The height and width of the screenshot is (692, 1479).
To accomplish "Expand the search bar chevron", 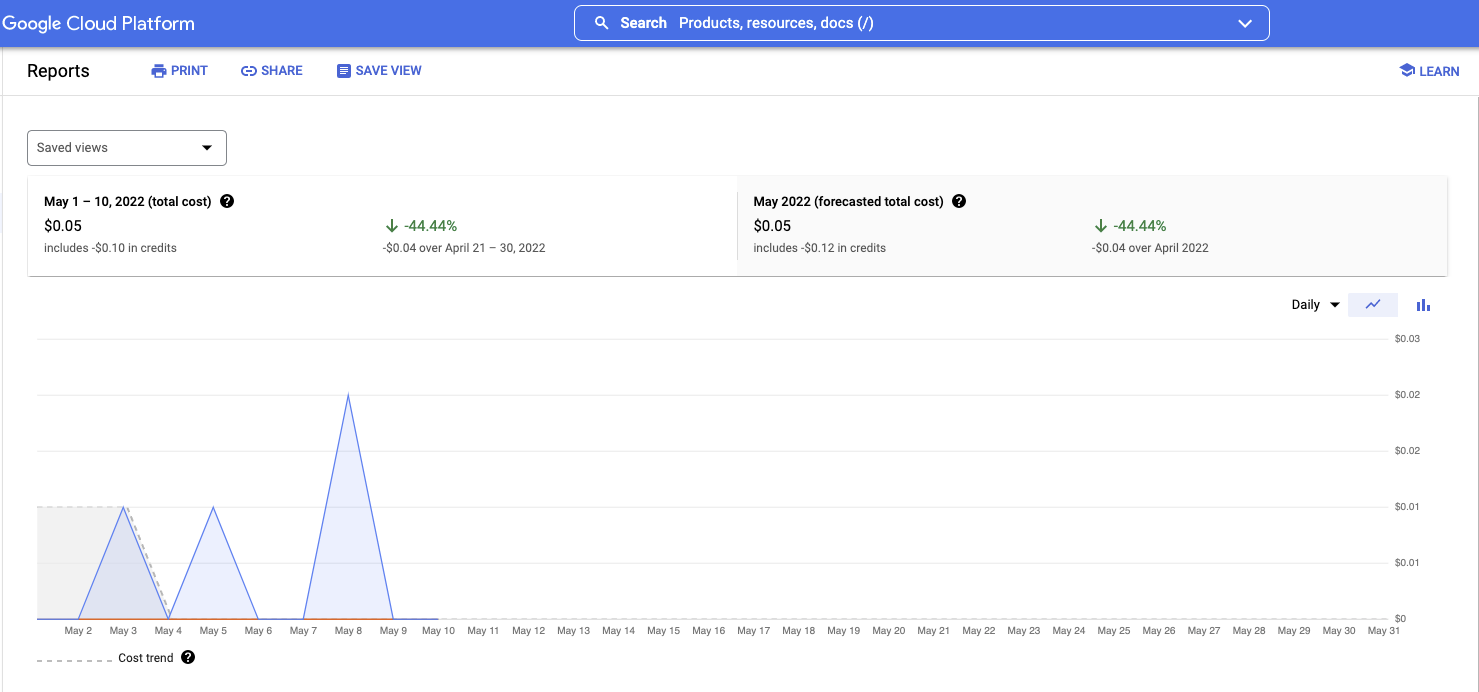I will 1244,22.
